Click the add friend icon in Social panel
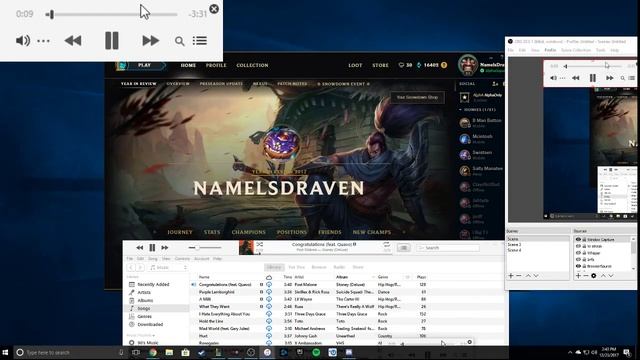Image resolution: width=640 pixels, height=360 pixels. (x=495, y=84)
